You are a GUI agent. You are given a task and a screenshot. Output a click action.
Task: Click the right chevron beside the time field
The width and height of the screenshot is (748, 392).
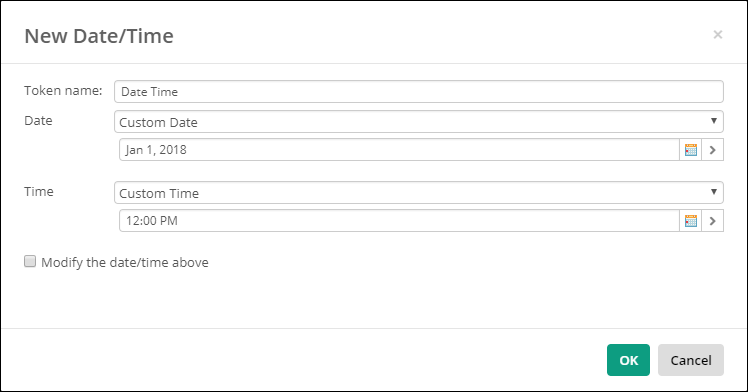(x=713, y=221)
